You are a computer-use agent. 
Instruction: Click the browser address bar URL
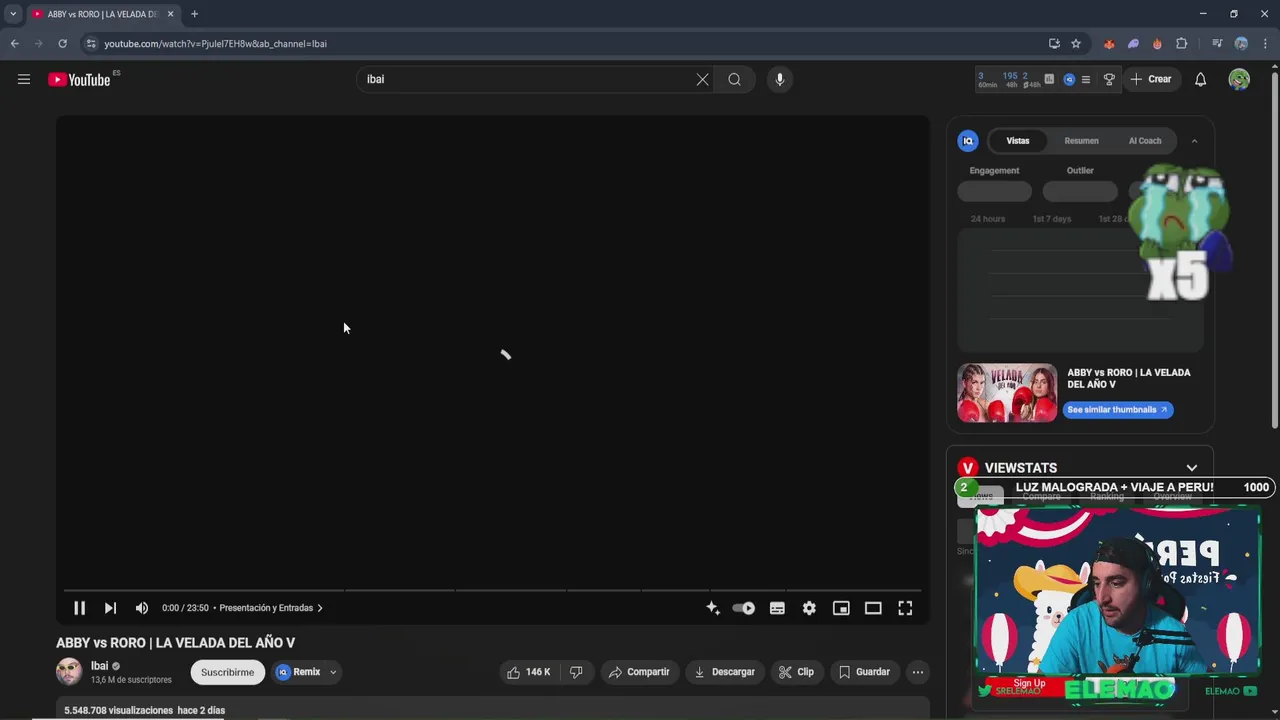pos(215,44)
